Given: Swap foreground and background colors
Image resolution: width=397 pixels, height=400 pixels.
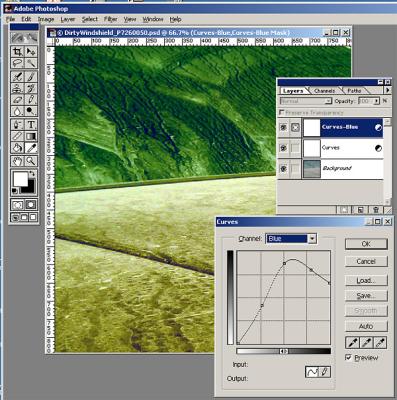Looking at the screenshot, I should click(32, 174).
